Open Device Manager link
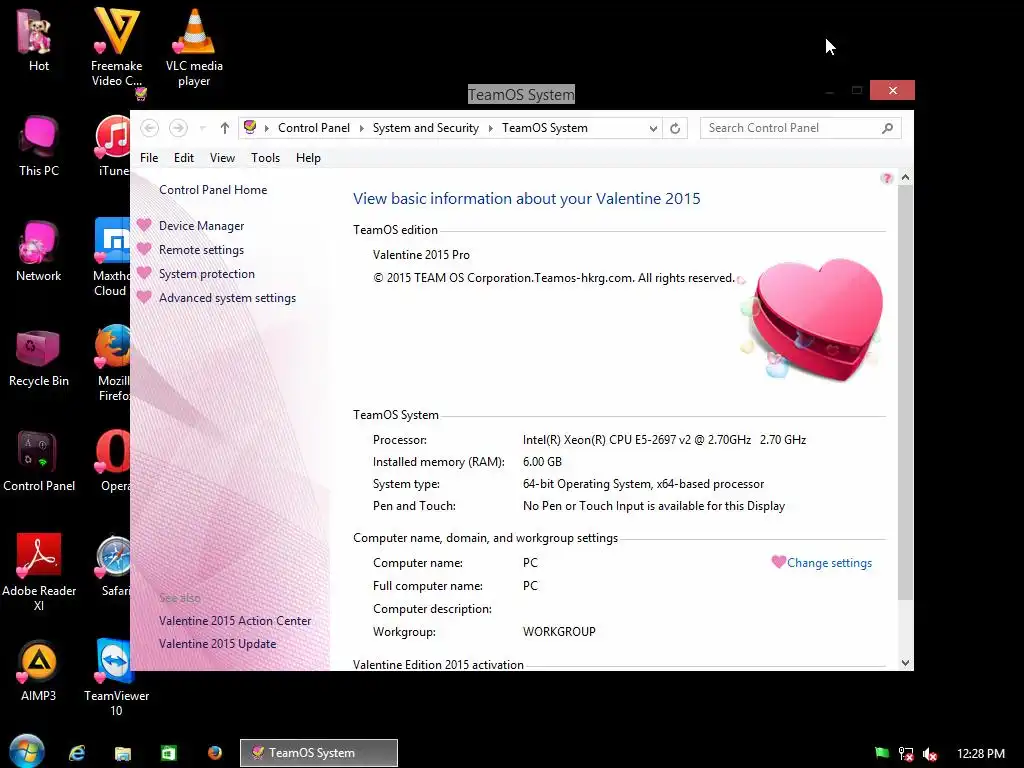This screenshot has height=768, width=1024. point(201,225)
